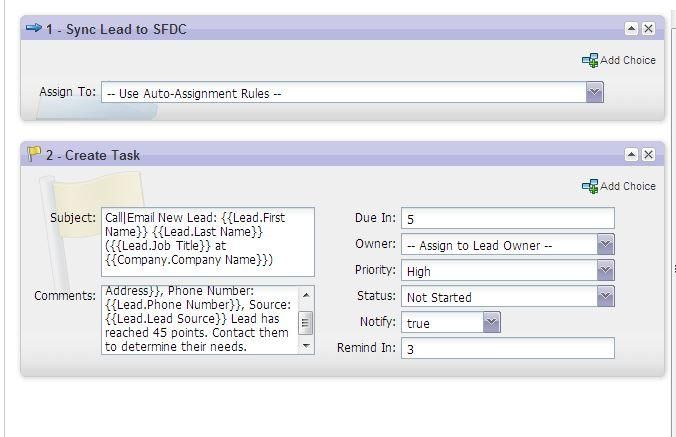676x437 pixels.
Task: Click the Add Choice link in Sync Lead
Action: click(x=627, y=61)
